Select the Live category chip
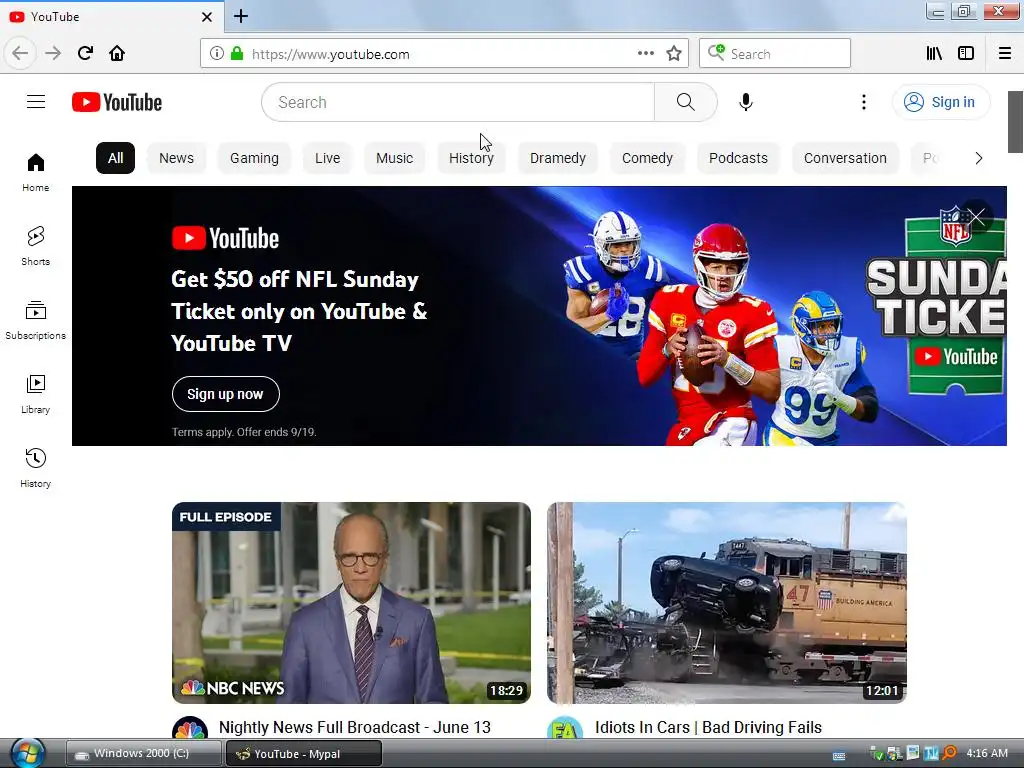Image resolution: width=1024 pixels, height=768 pixels. [x=327, y=158]
